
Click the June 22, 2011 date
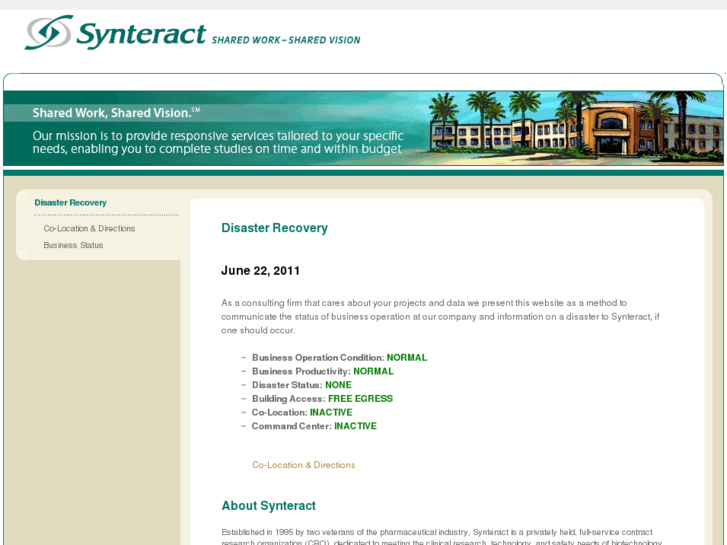(261, 270)
